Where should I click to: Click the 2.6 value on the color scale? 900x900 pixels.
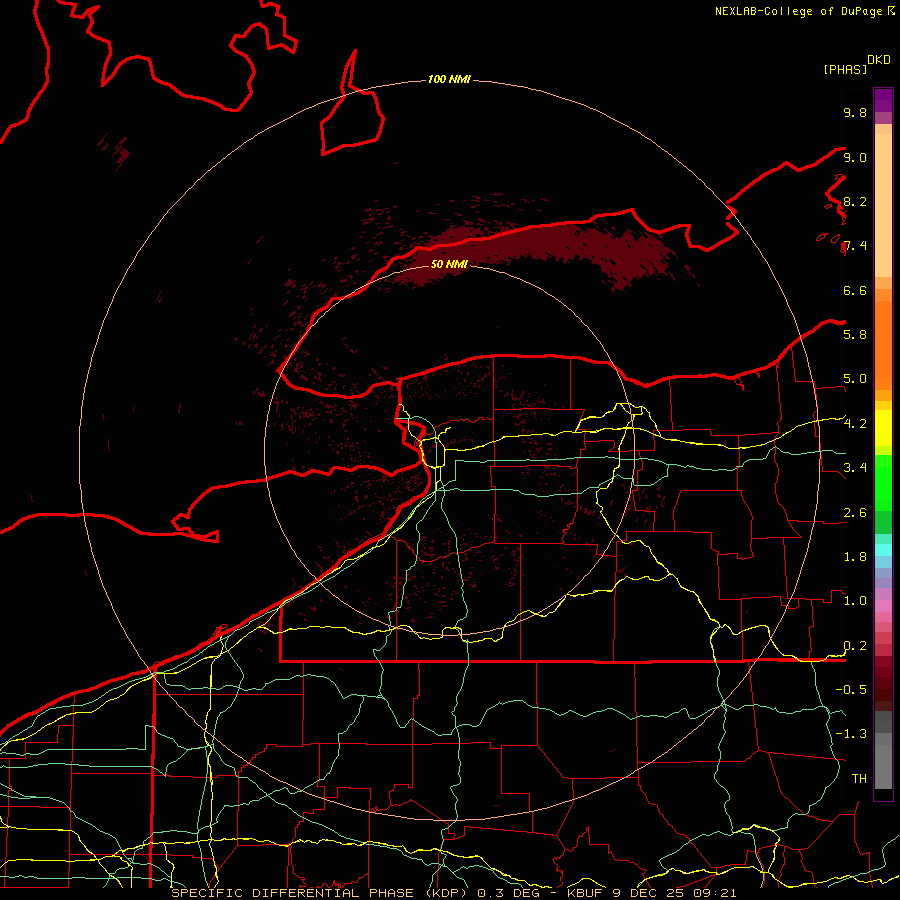[x=855, y=513]
